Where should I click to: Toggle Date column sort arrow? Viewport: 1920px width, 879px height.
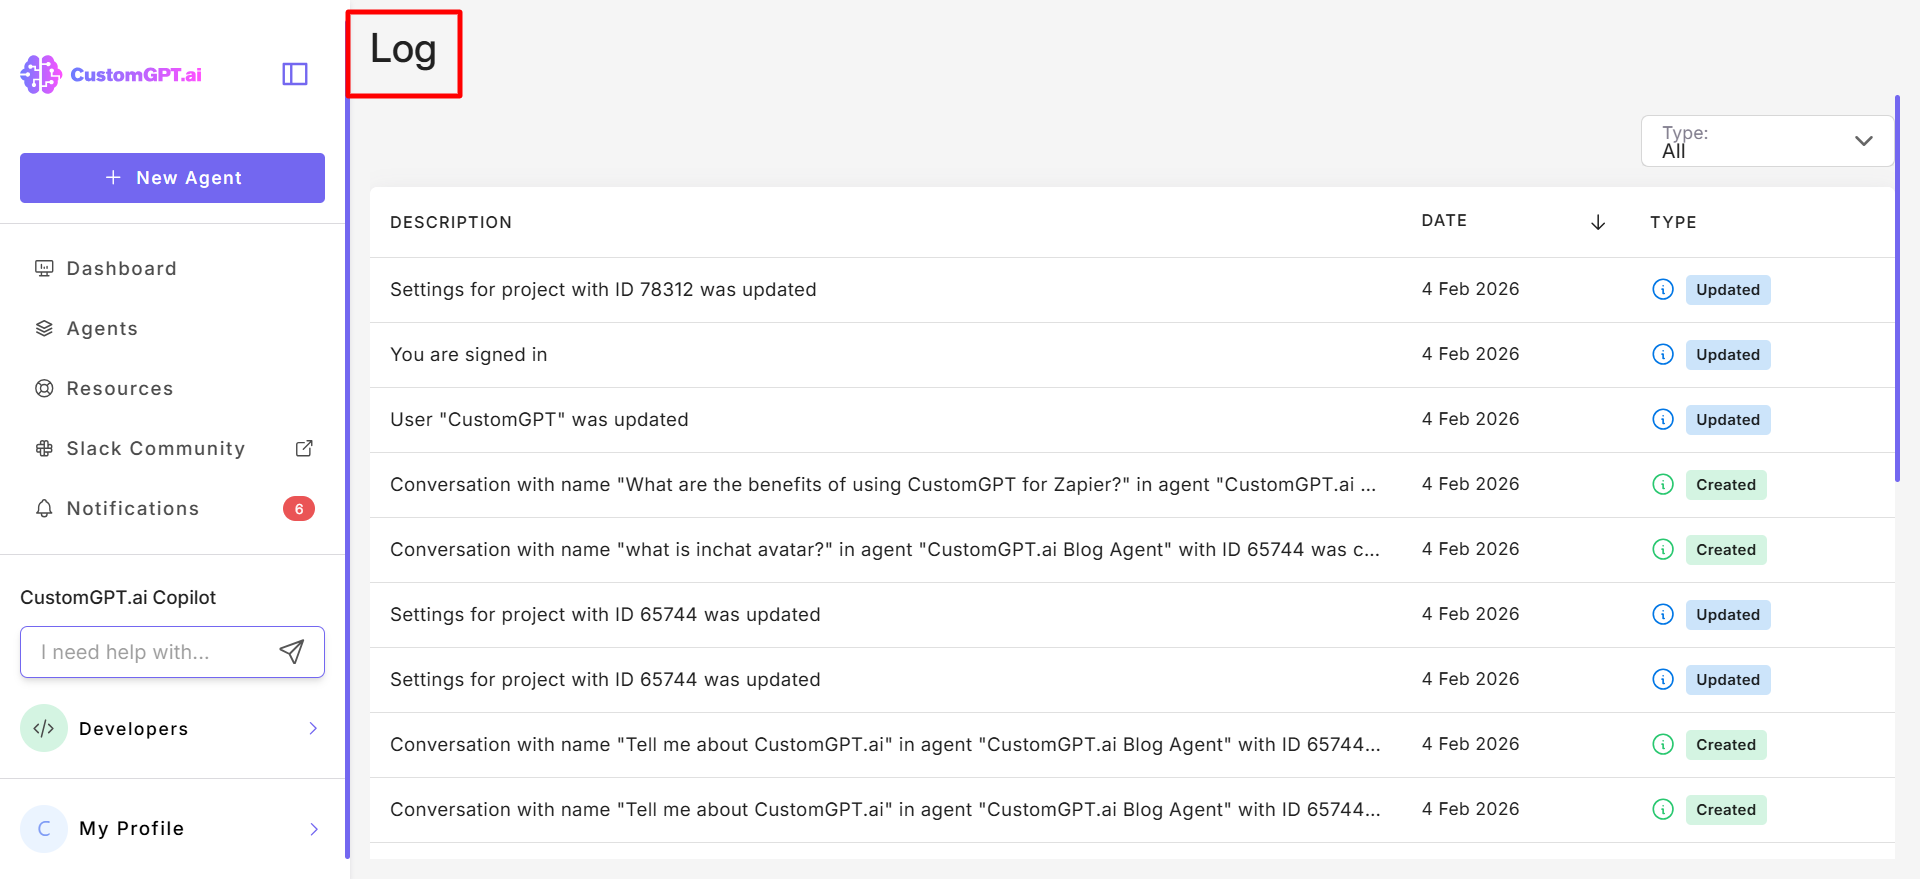click(x=1598, y=222)
